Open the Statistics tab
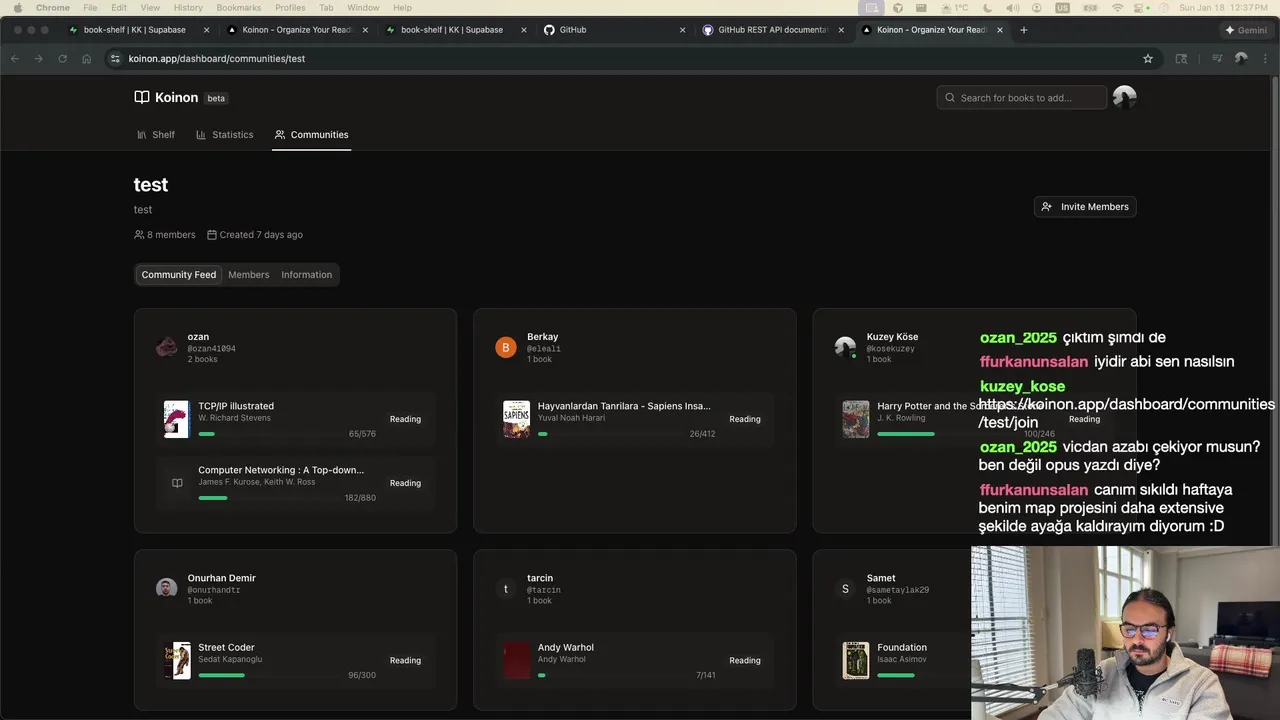Viewport: 1280px width, 720px height. (x=225, y=135)
